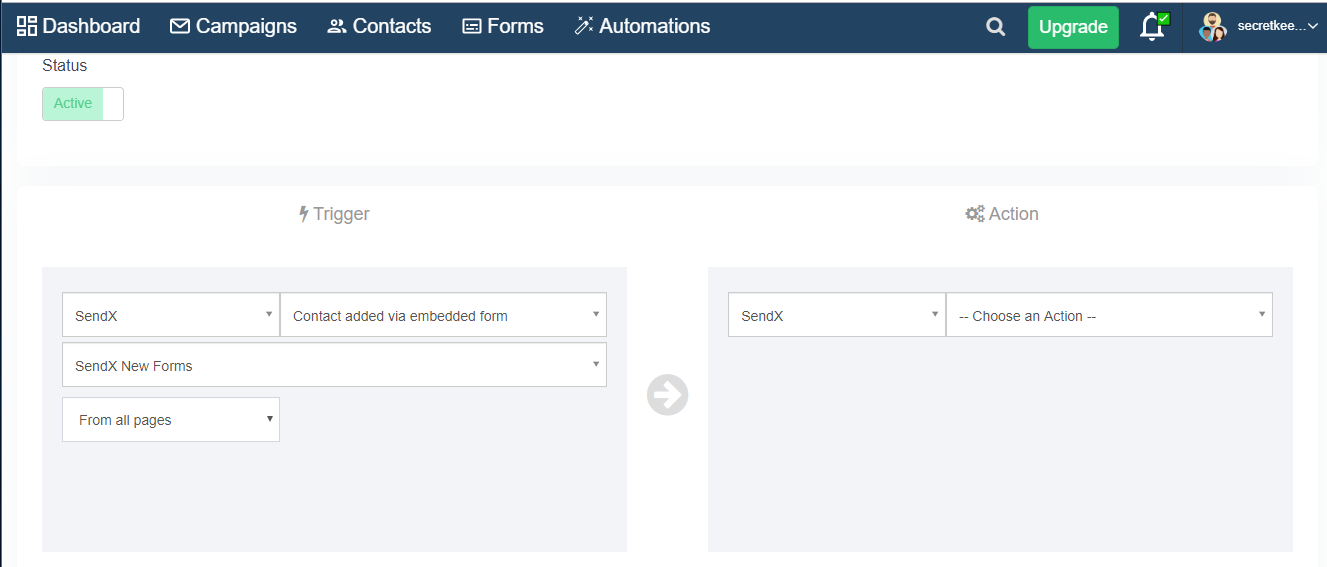Click the Forms card icon
Image resolution: width=1327 pixels, height=567 pixels.
coord(472,26)
